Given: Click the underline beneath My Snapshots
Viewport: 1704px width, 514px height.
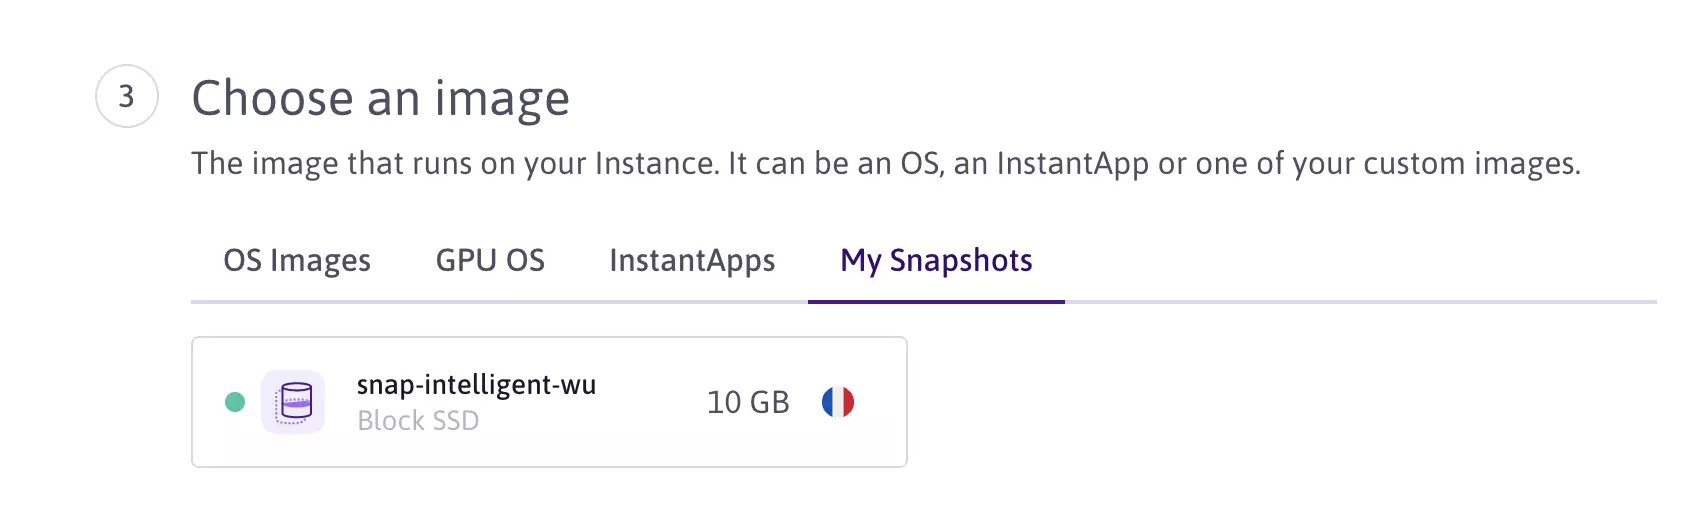Looking at the screenshot, I should [936, 301].
